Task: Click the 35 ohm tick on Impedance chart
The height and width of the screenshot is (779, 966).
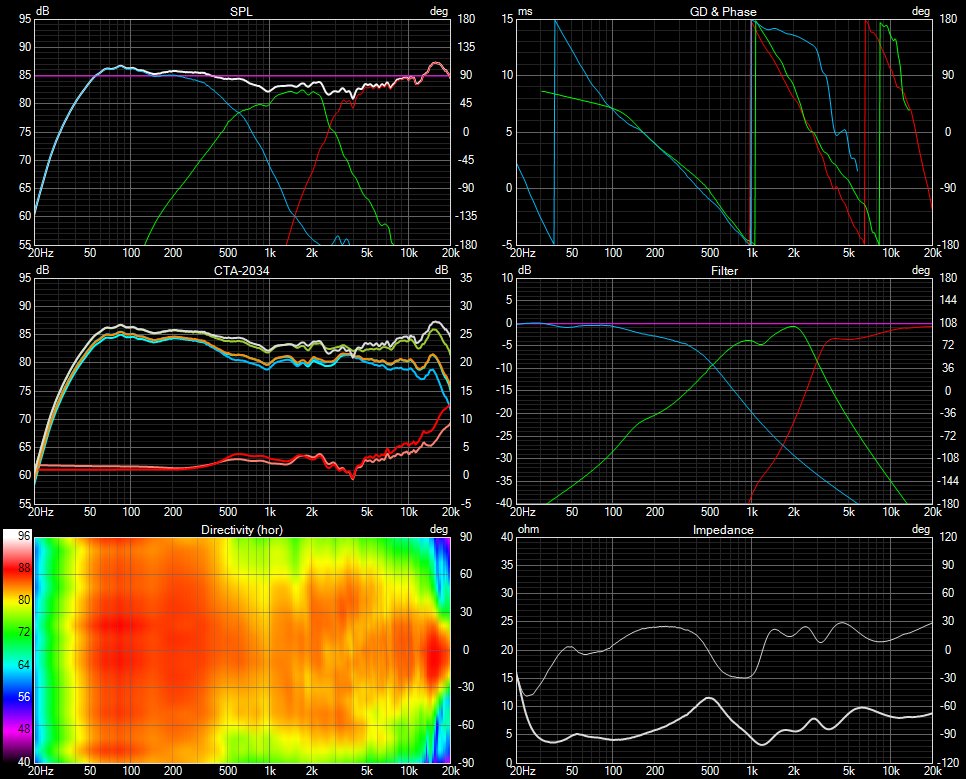Action: pyautogui.click(x=507, y=565)
